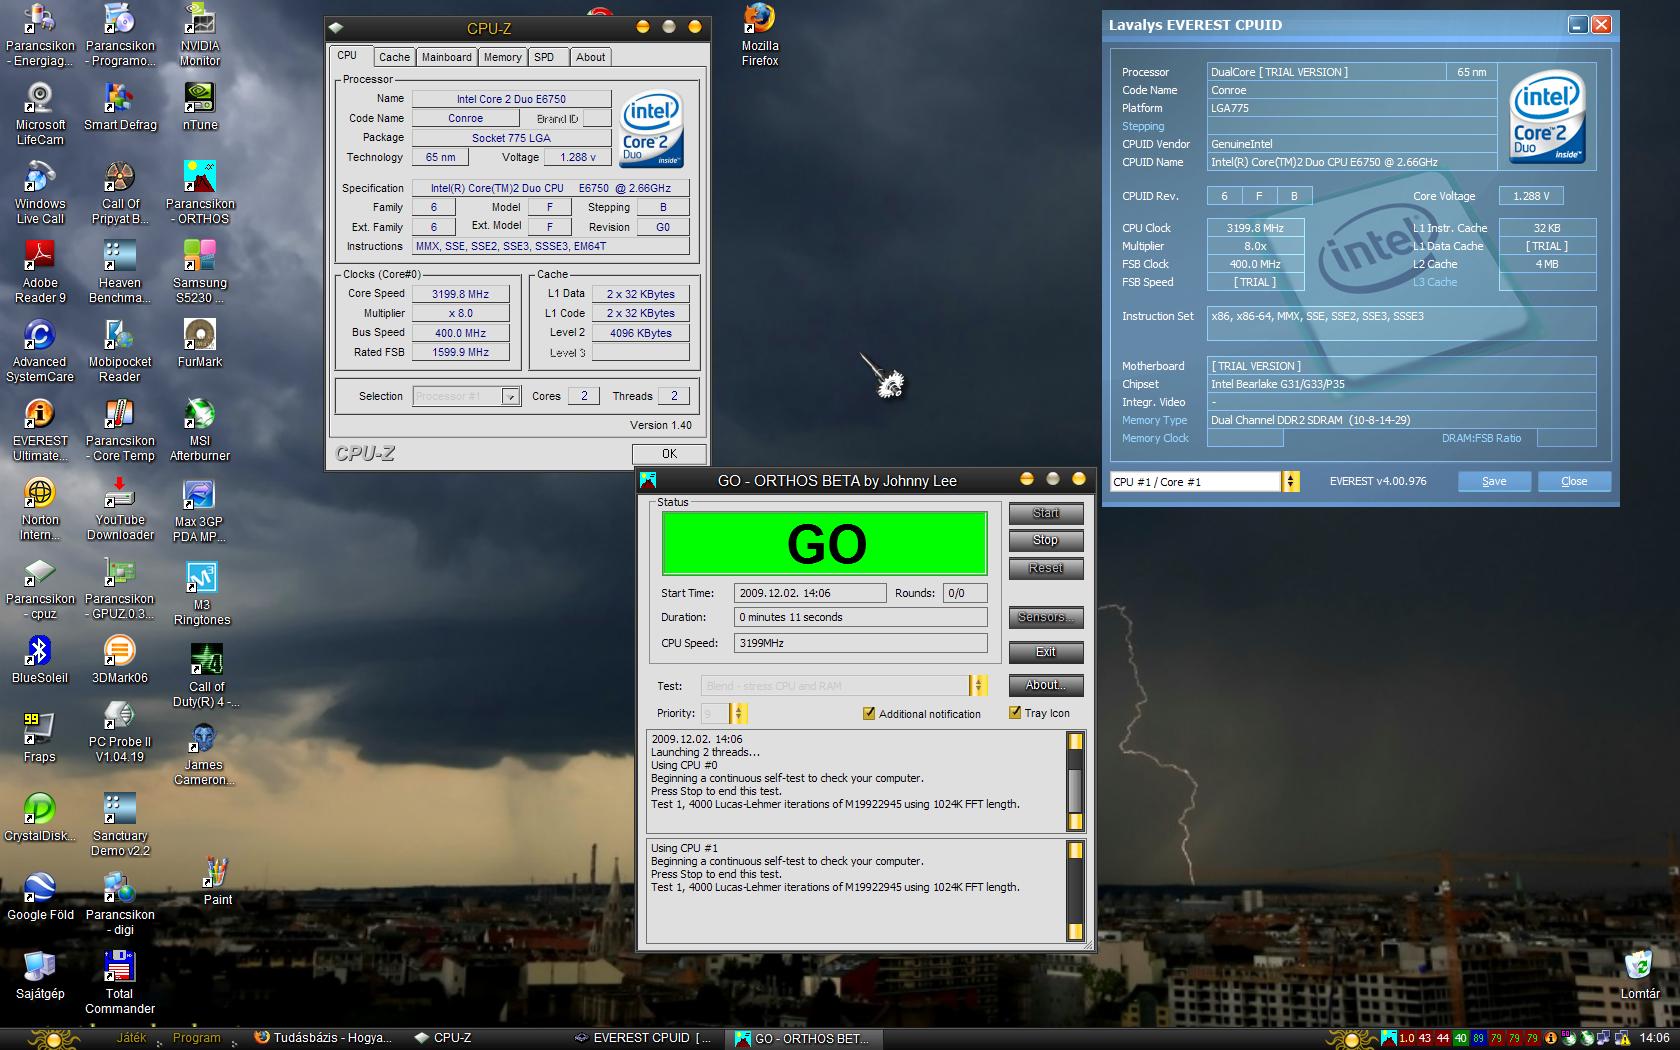Screen dimensions: 1680x1050
Task: Open the Priority dropdown in ORTHOS
Action: 739,713
